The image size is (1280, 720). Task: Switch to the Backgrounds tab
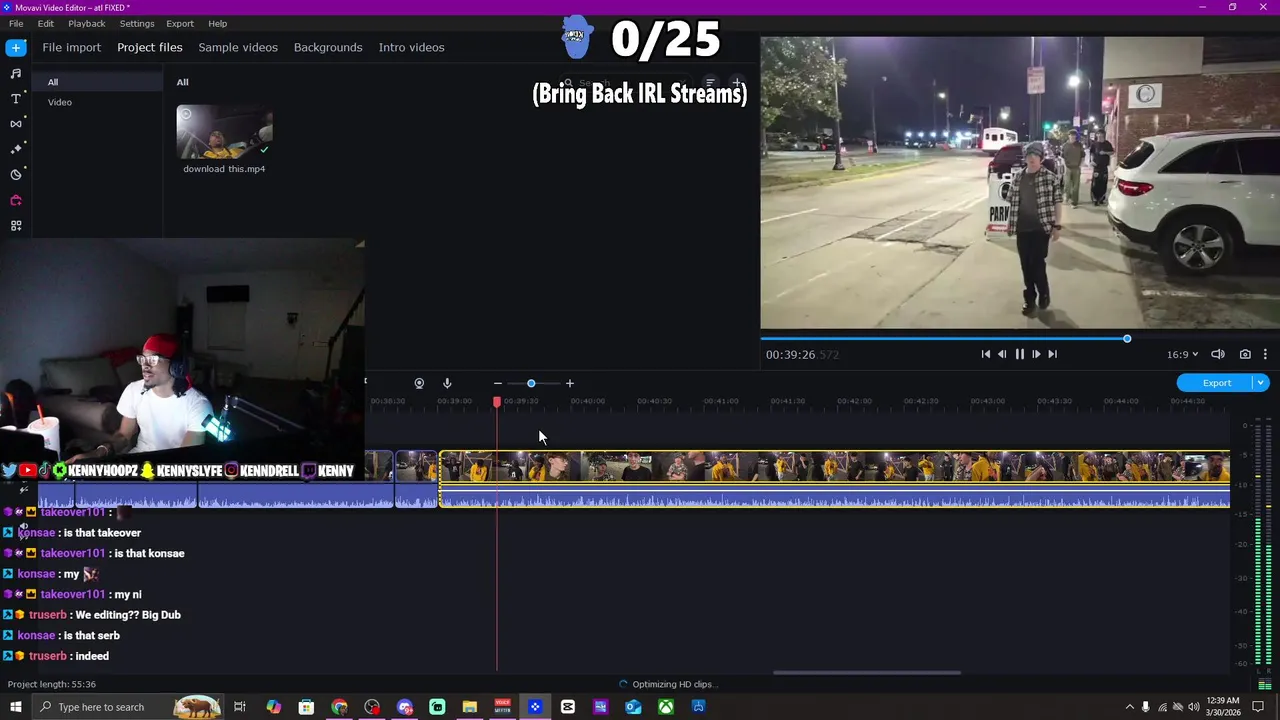pos(328,47)
